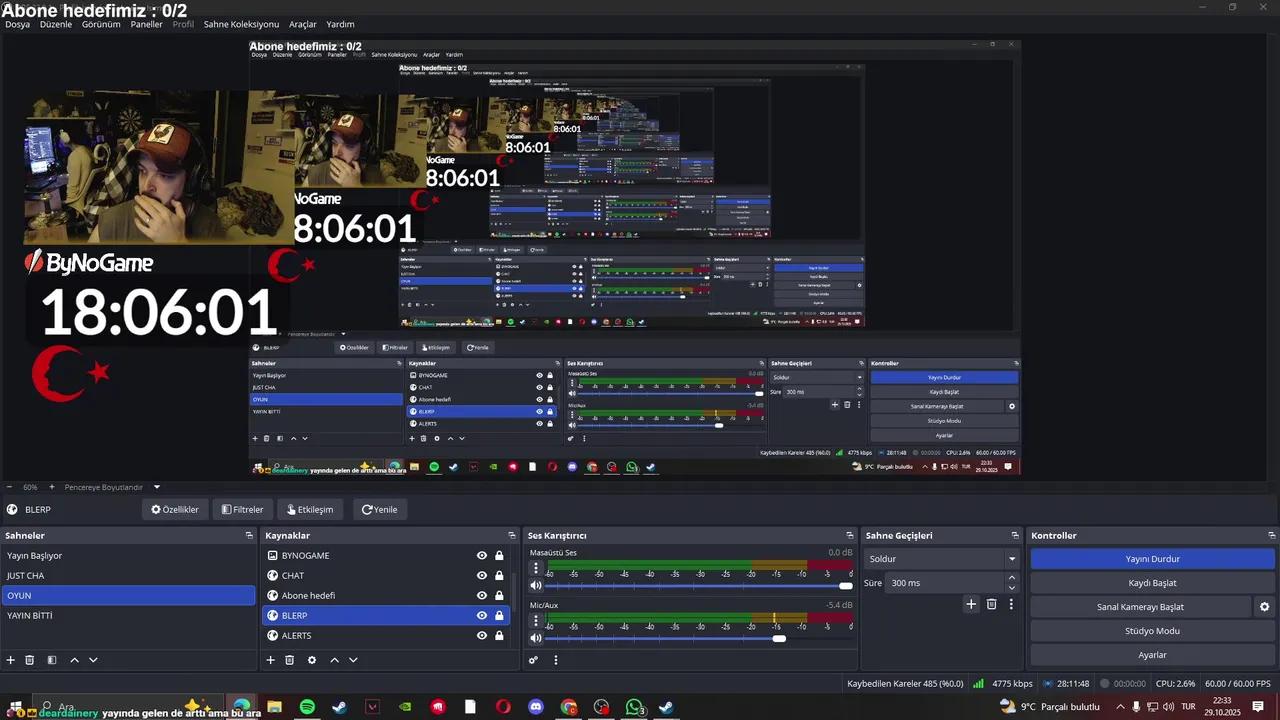Image resolution: width=1280 pixels, height=720 pixels.
Task: Decrease transition Süre with down arrow
Action: [x=1011, y=588]
